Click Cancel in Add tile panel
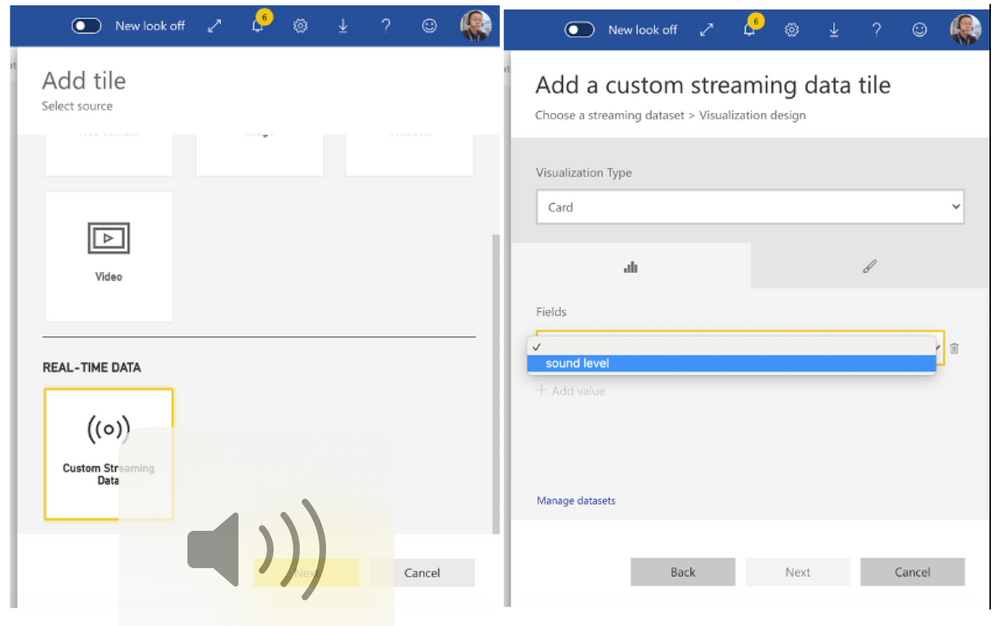Screen dimensions: 1000x626 pos(422,572)
